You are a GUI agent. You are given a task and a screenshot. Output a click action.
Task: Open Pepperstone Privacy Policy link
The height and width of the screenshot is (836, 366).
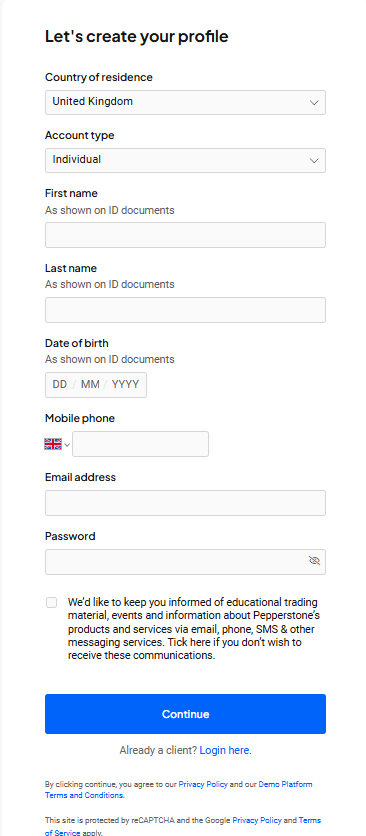tap(203, 784)
